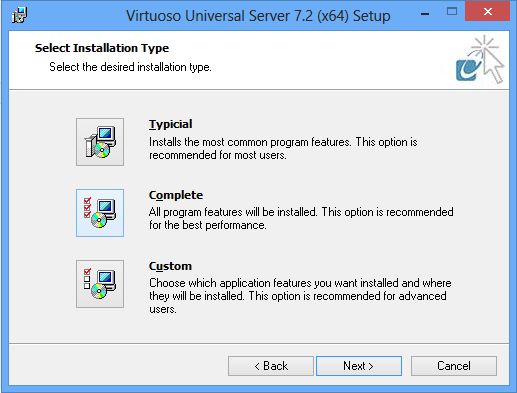Select the Typical installation icon button
517x393 pixels.
tap(100, 142)
